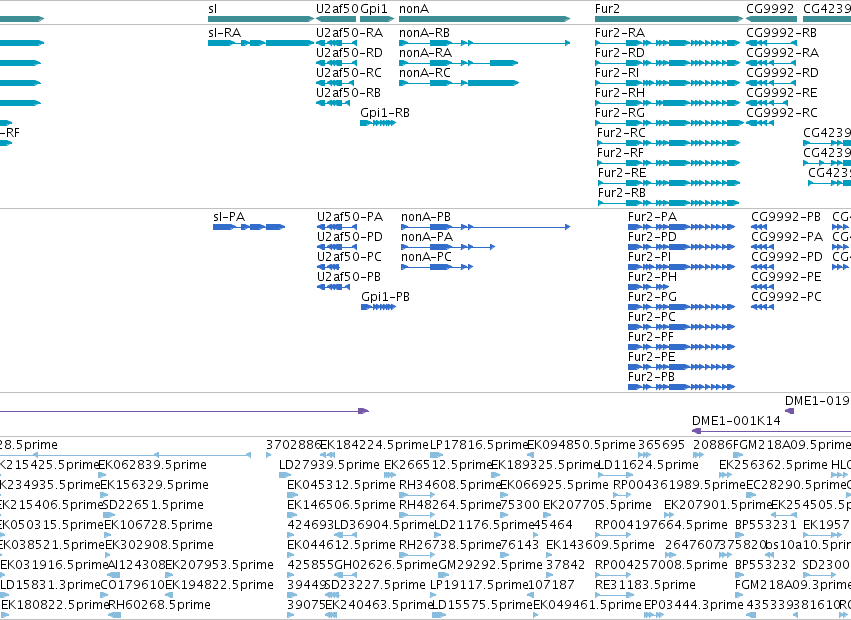Select the Fur2-PA protein
Viewport: 851px width, 620px height.
tap(652, 217)
